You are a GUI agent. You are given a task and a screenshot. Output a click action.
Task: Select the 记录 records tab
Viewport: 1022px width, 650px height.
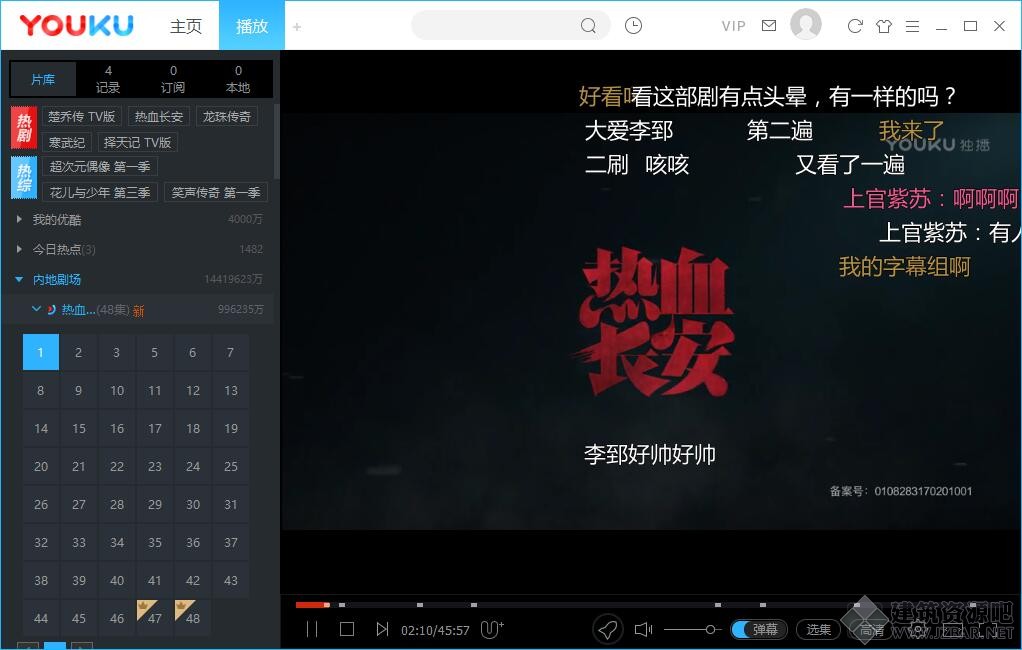108,79
